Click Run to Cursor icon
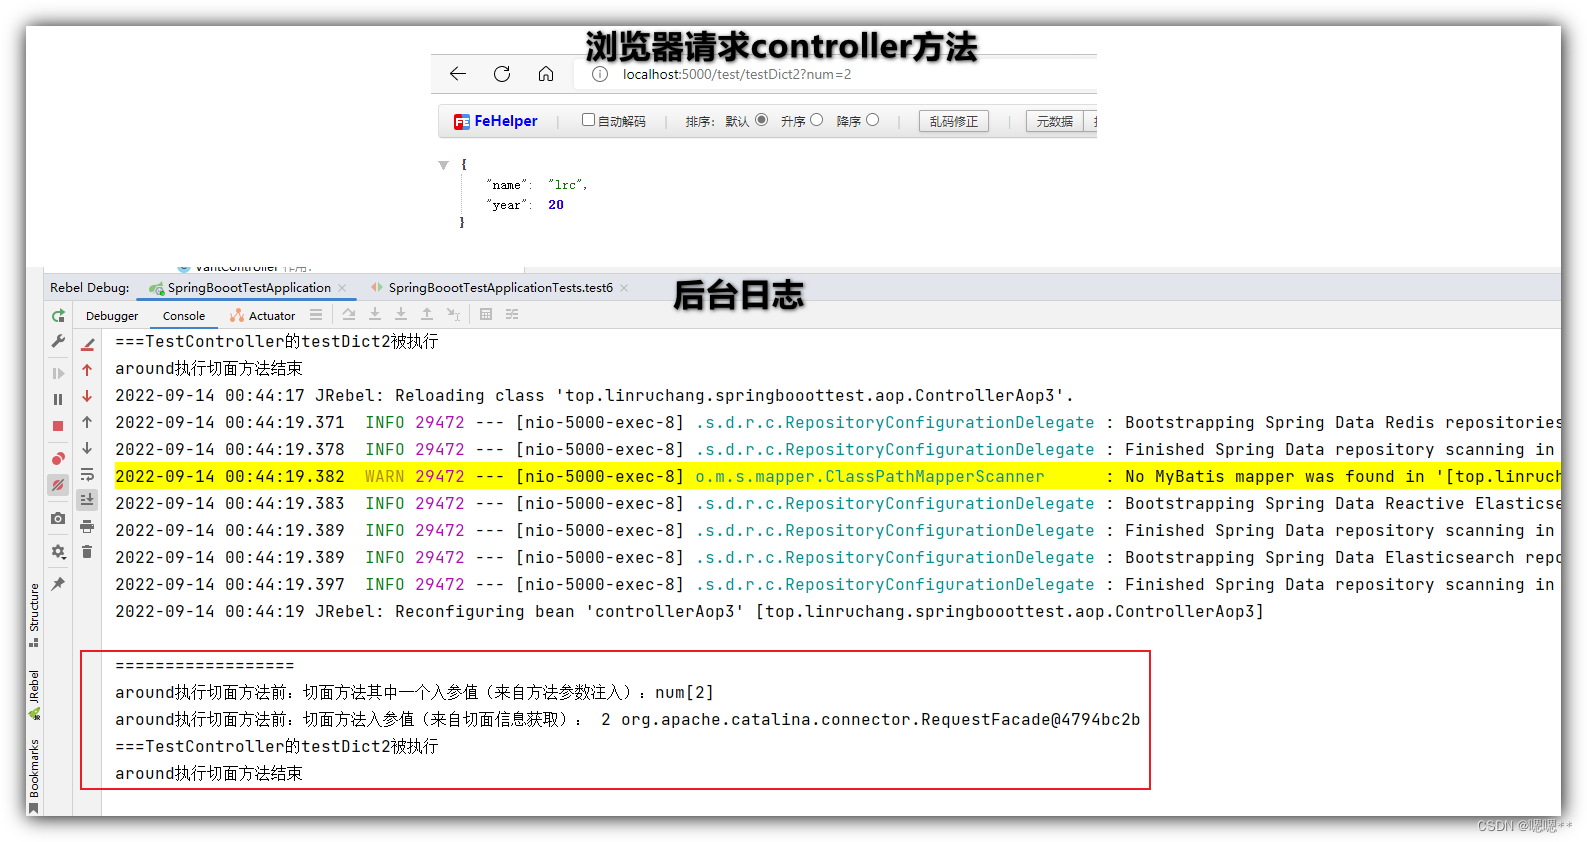 [453, 315]
